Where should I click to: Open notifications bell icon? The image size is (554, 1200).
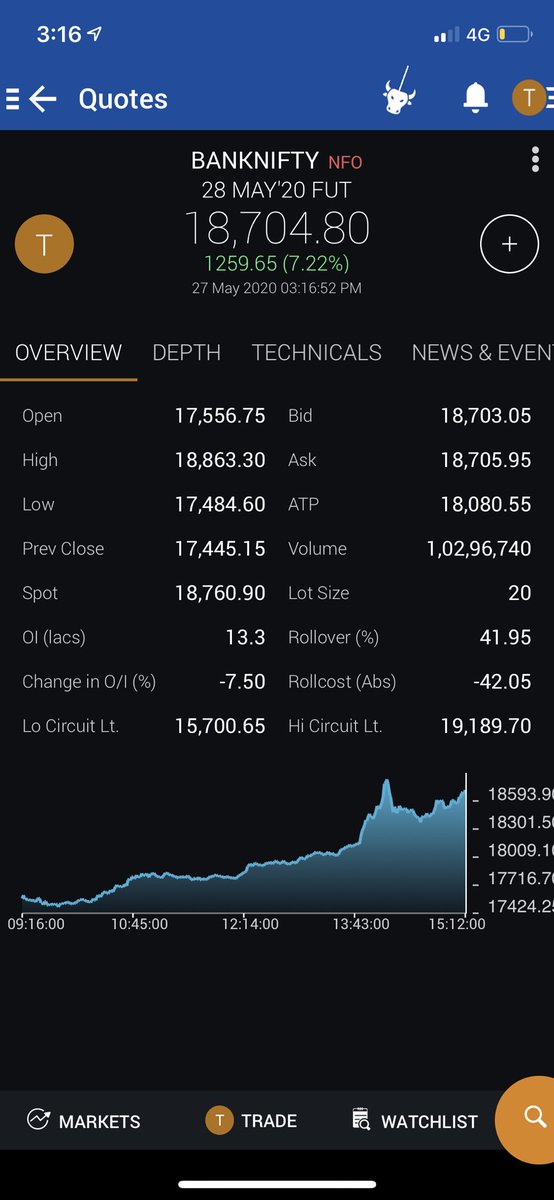point(475,97)
